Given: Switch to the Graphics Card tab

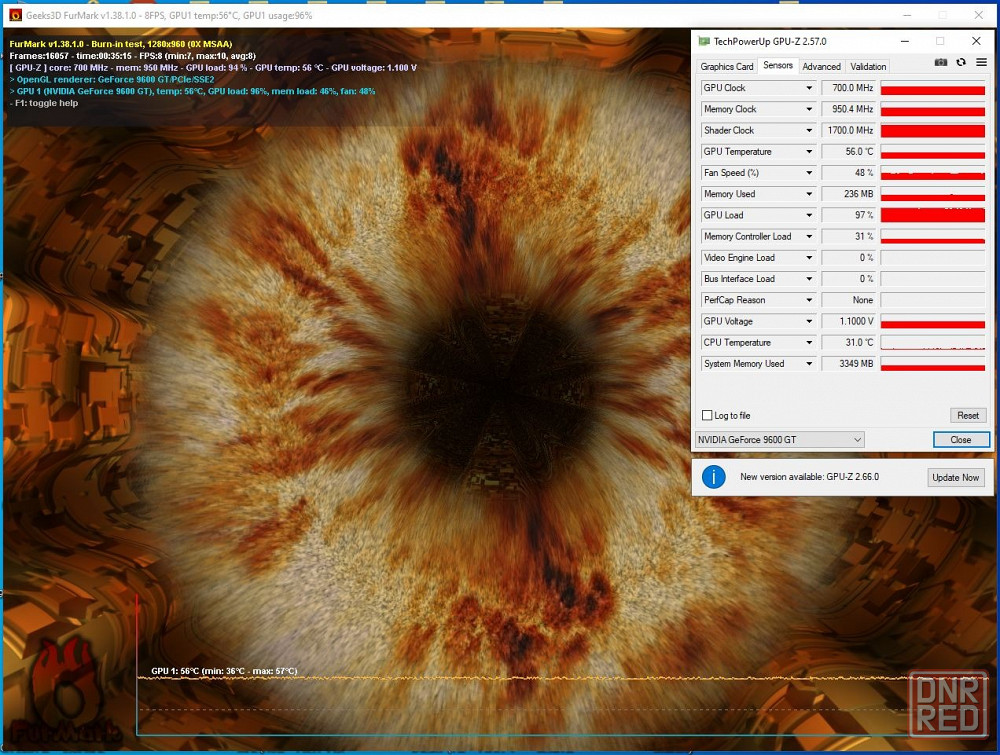Looking at the screenshot, I should click(726, 66).
